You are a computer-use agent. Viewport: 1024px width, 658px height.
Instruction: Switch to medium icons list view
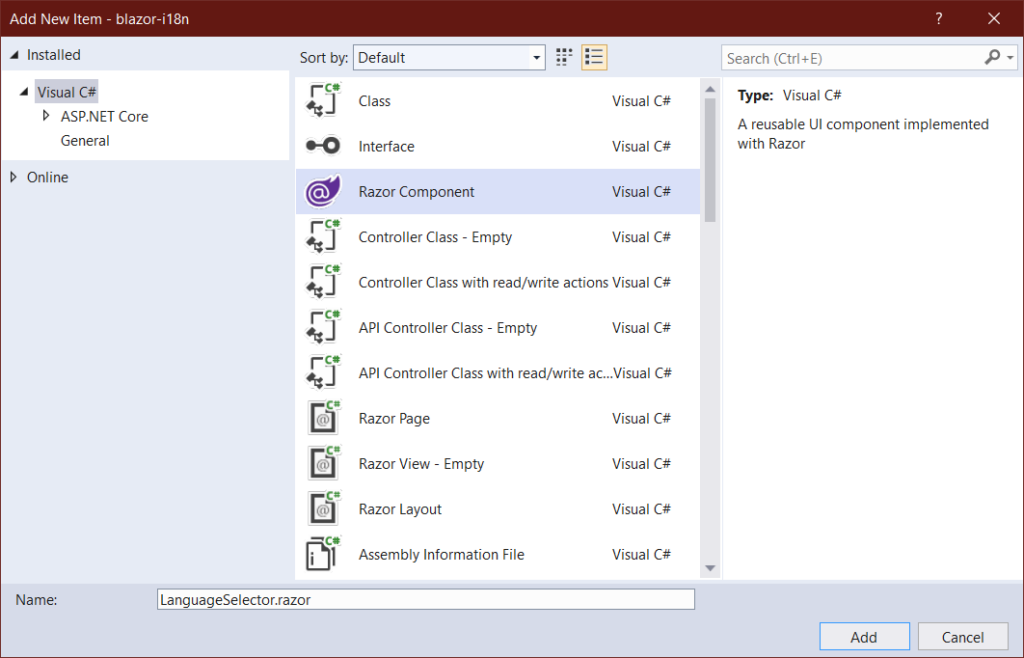[x=594, y=57]
